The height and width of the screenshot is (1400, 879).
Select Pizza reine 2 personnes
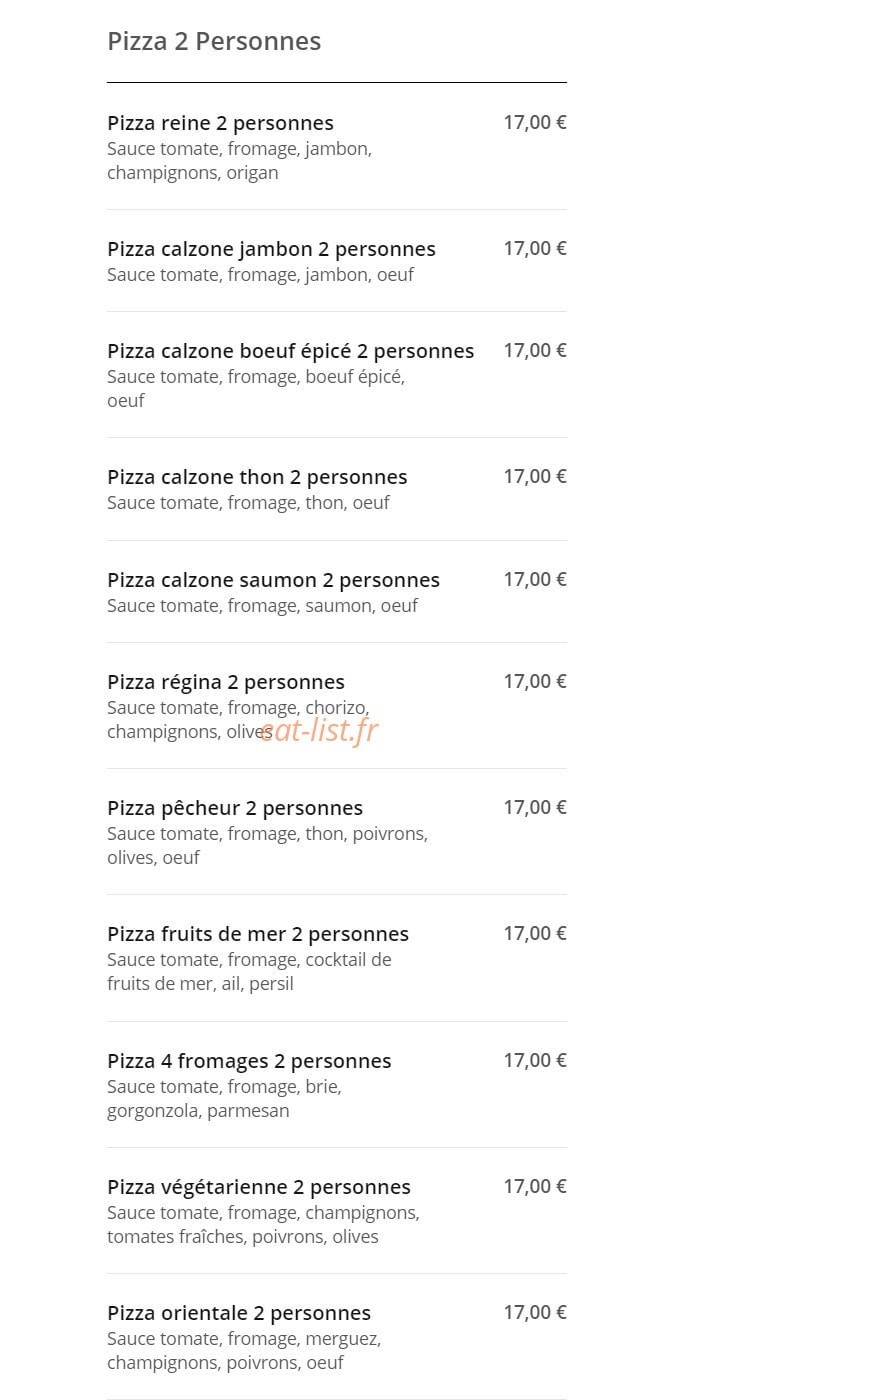pos(220,123)
